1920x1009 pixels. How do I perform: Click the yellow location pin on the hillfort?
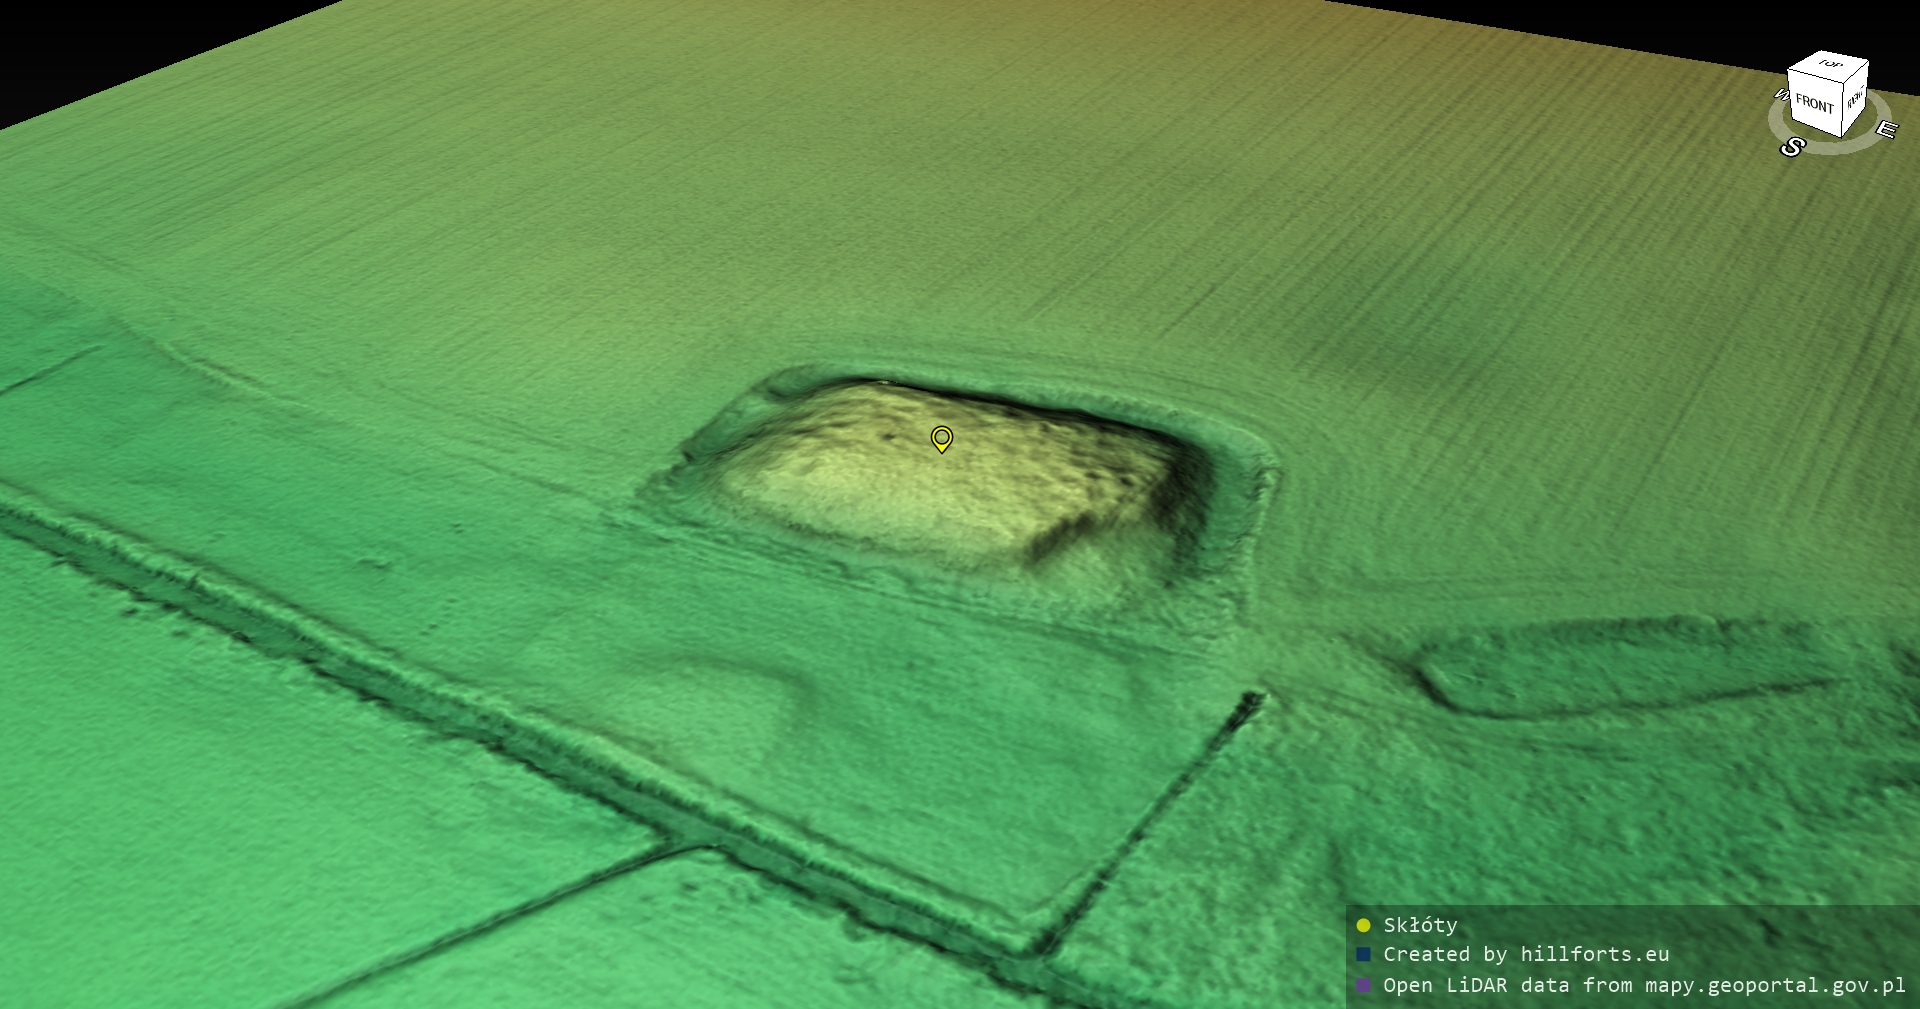pyautogui.click(x=941, y=438)
